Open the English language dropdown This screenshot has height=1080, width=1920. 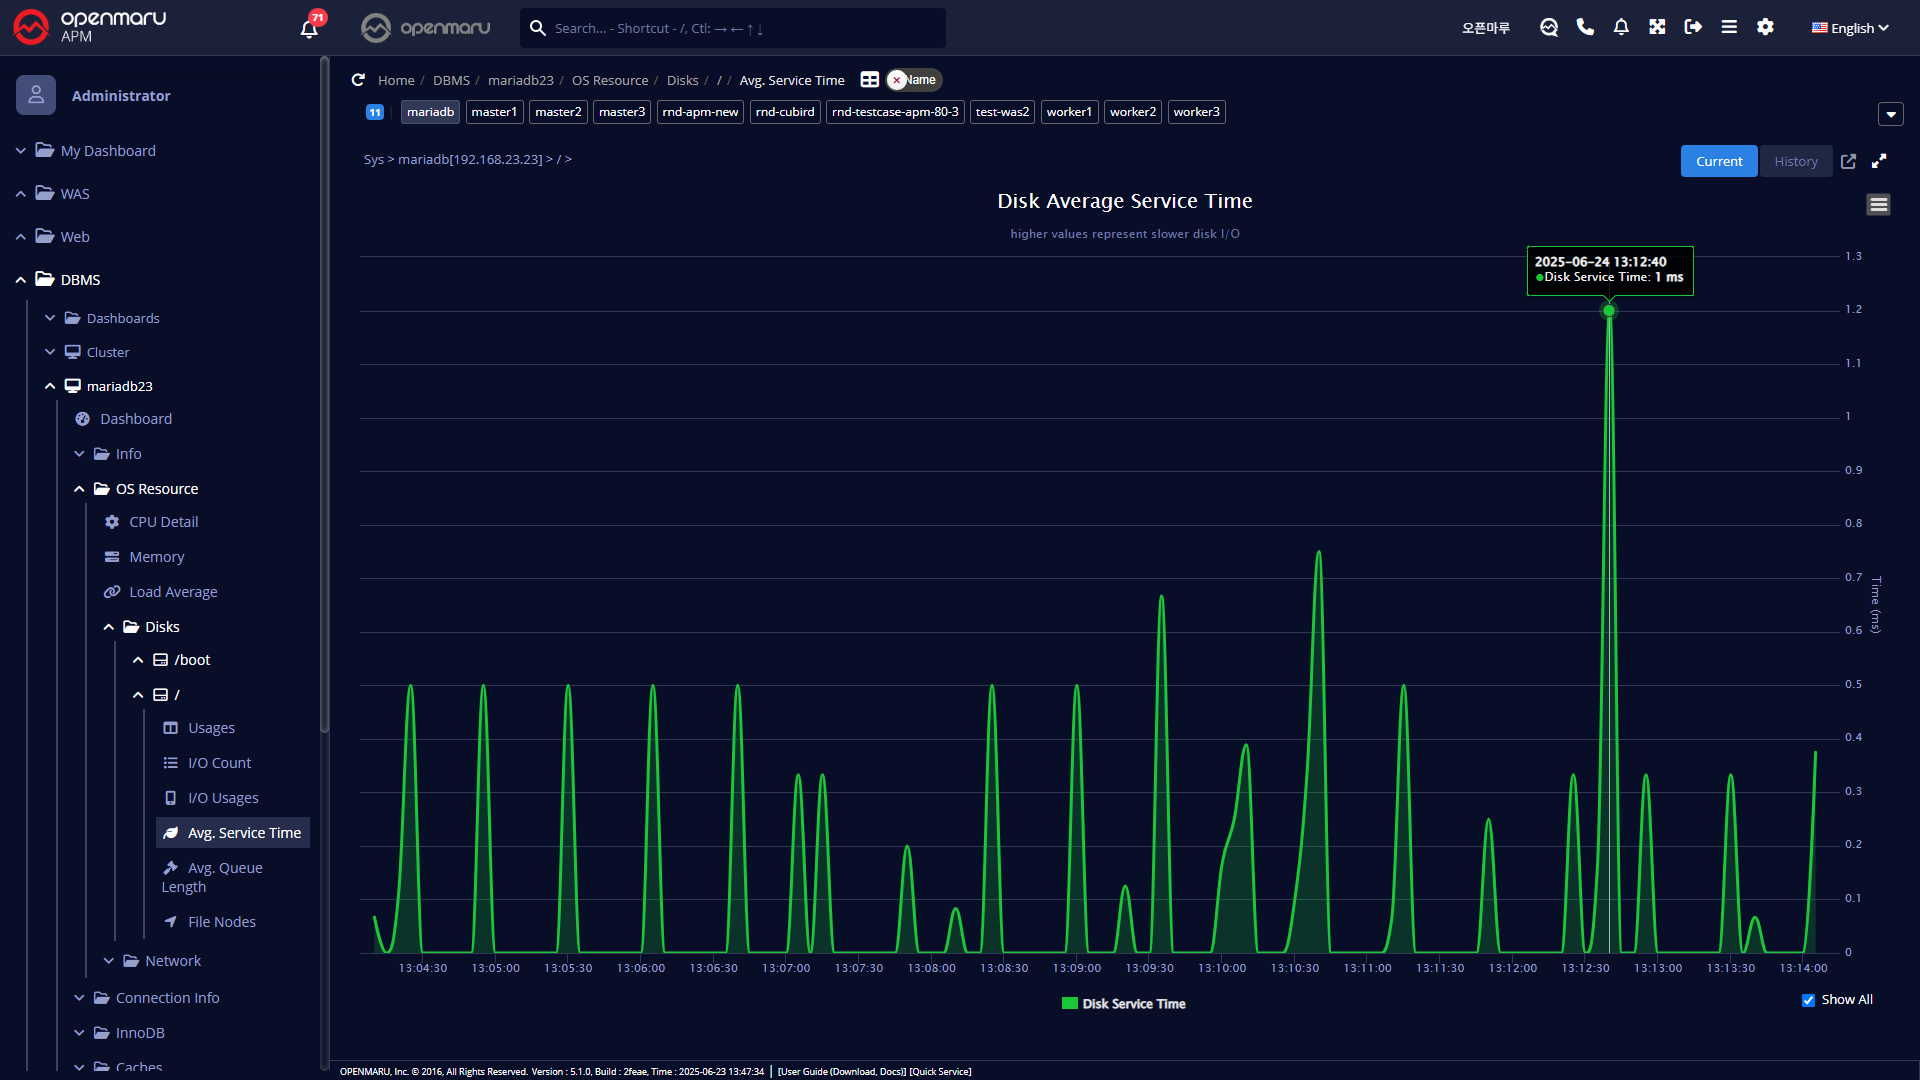1850,28
